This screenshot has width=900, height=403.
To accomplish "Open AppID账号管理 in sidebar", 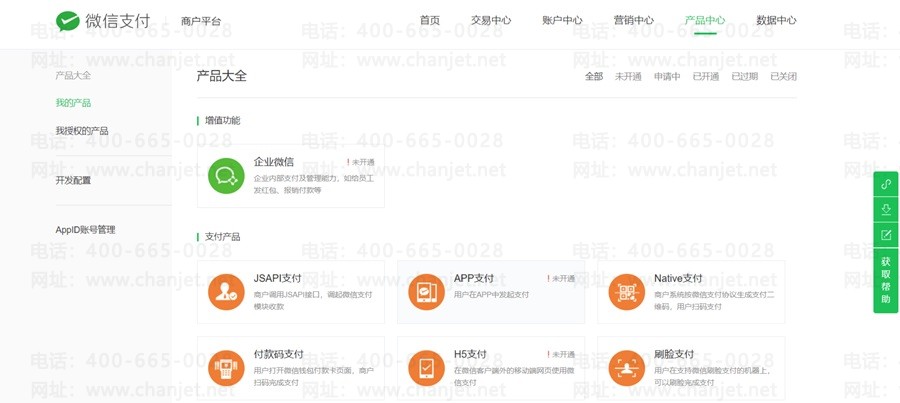I will click(86, 230).
